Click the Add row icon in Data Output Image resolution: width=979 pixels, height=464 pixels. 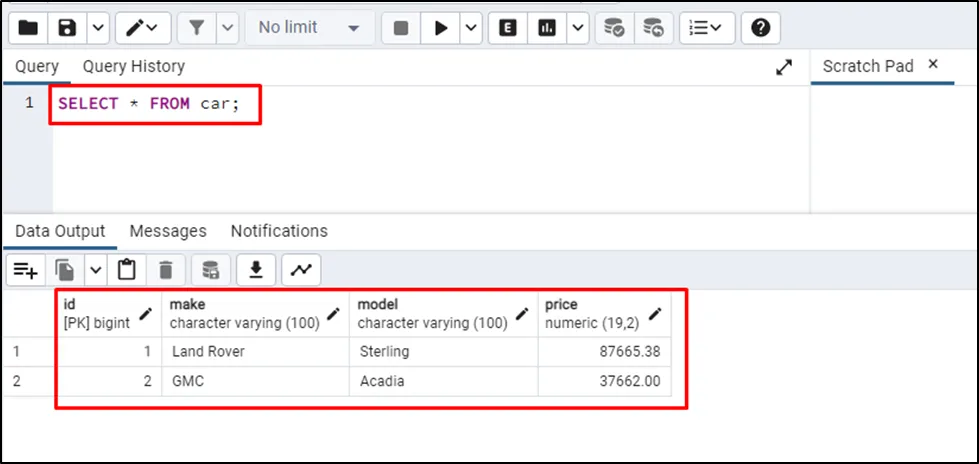pyautogui.click(x=26, y=269)
